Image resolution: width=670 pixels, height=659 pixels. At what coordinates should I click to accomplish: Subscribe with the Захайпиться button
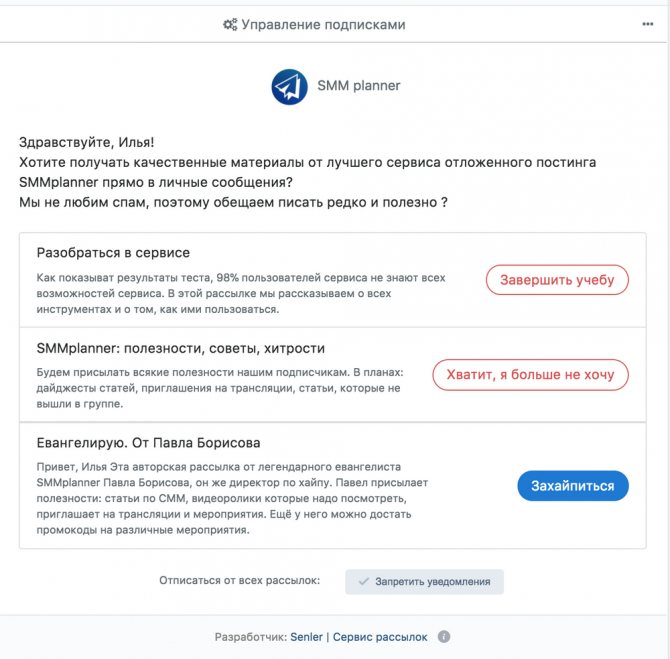573,486
